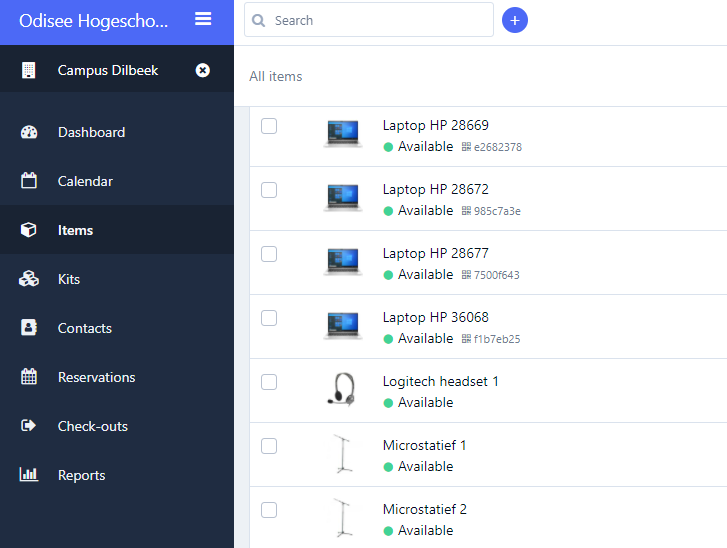Viewport: 727px width, 548px height.
Task: Focus the Search input field
Action: pos(369,20)
